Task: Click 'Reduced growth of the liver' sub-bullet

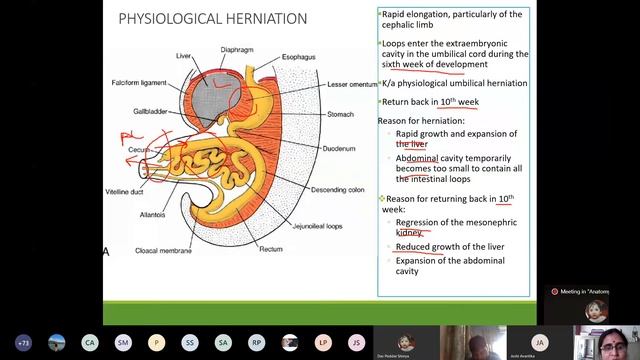Action: [450, 247]
